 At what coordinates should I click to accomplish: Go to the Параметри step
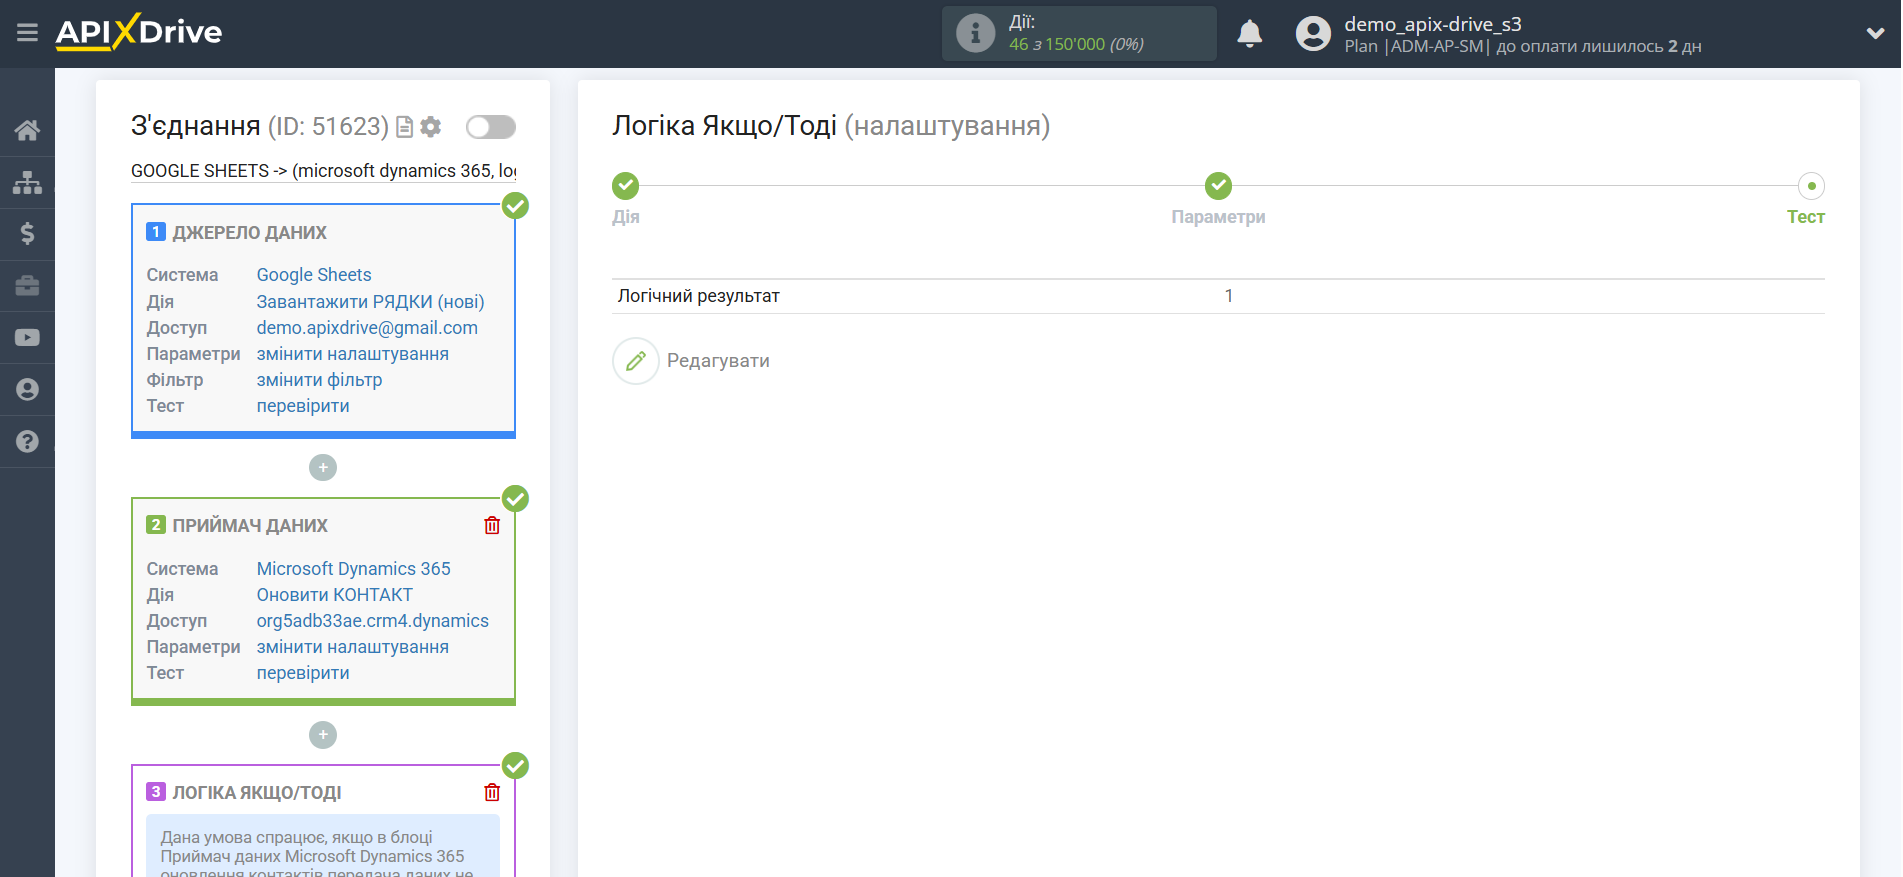pyautogui.click(x=1218, y=217)
